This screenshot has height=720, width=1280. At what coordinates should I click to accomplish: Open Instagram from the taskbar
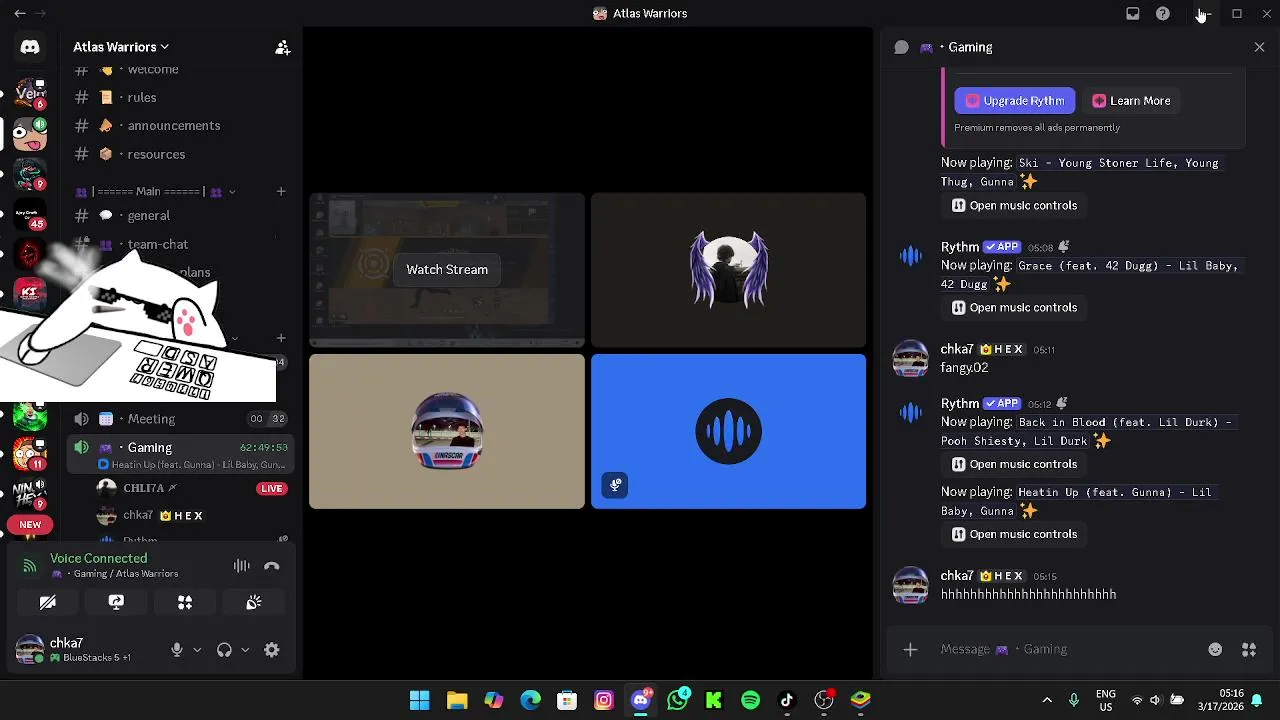[x=603, y=700]
